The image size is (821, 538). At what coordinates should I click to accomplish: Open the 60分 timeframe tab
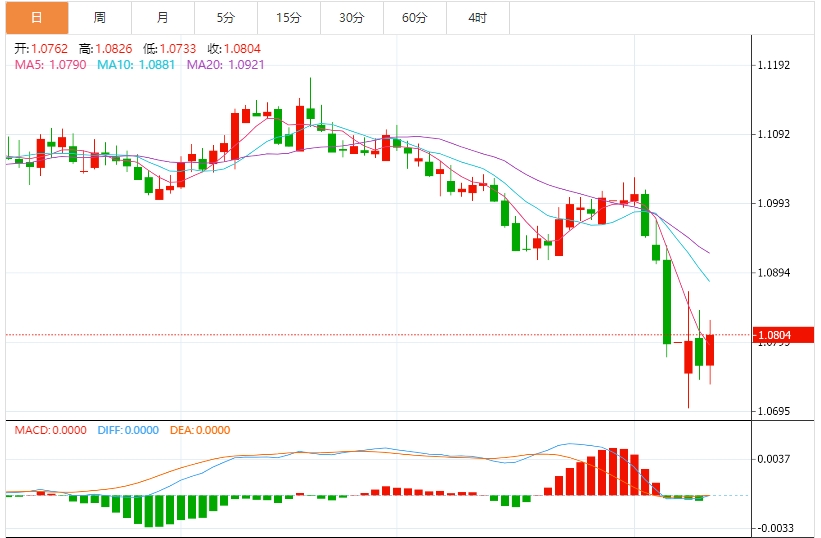coord(415,18)
